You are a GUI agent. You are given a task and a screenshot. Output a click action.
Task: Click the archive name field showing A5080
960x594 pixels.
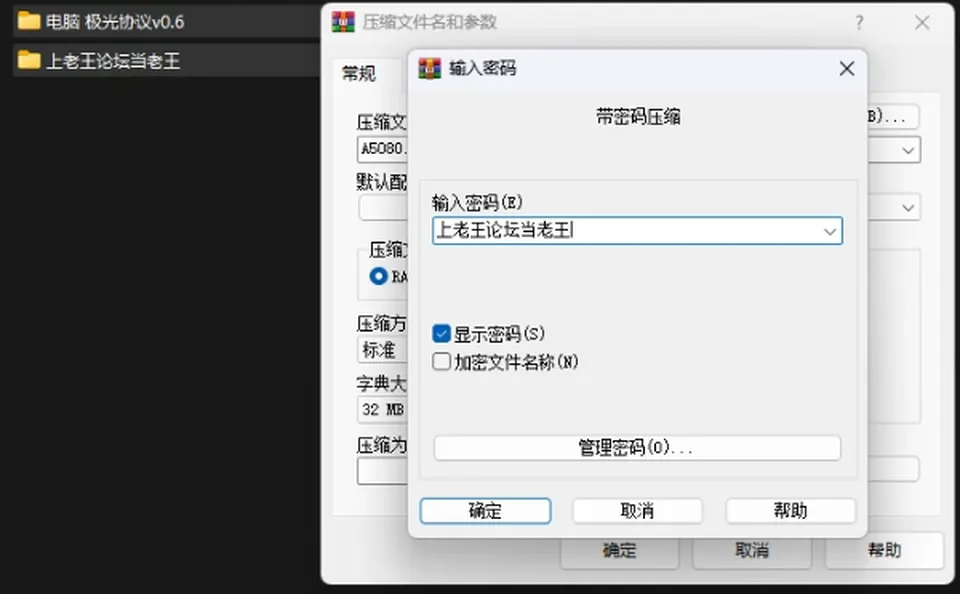[x=383, y=149]
